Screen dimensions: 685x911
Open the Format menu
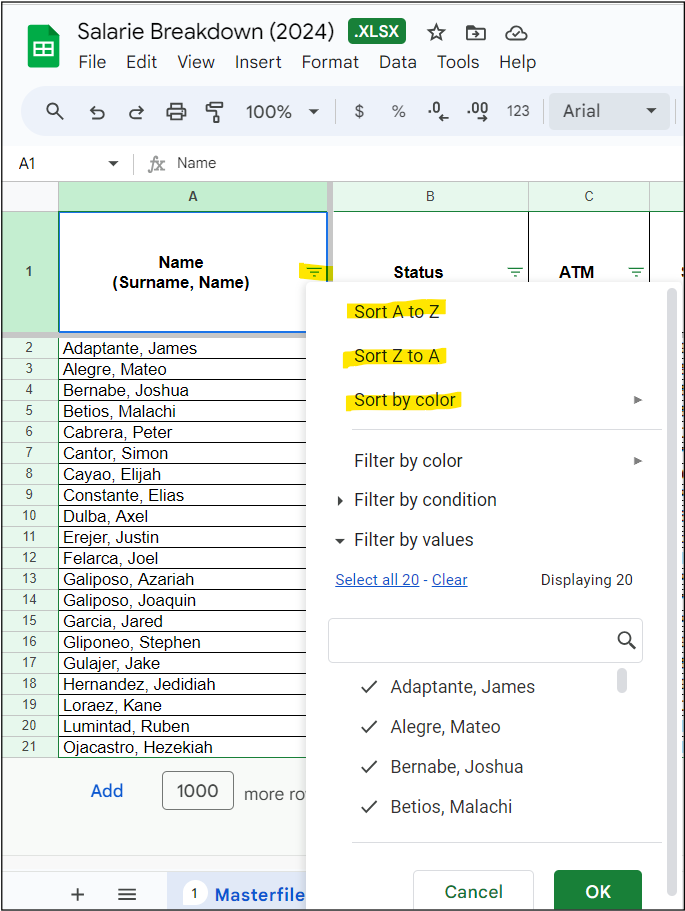coord(330,62)
